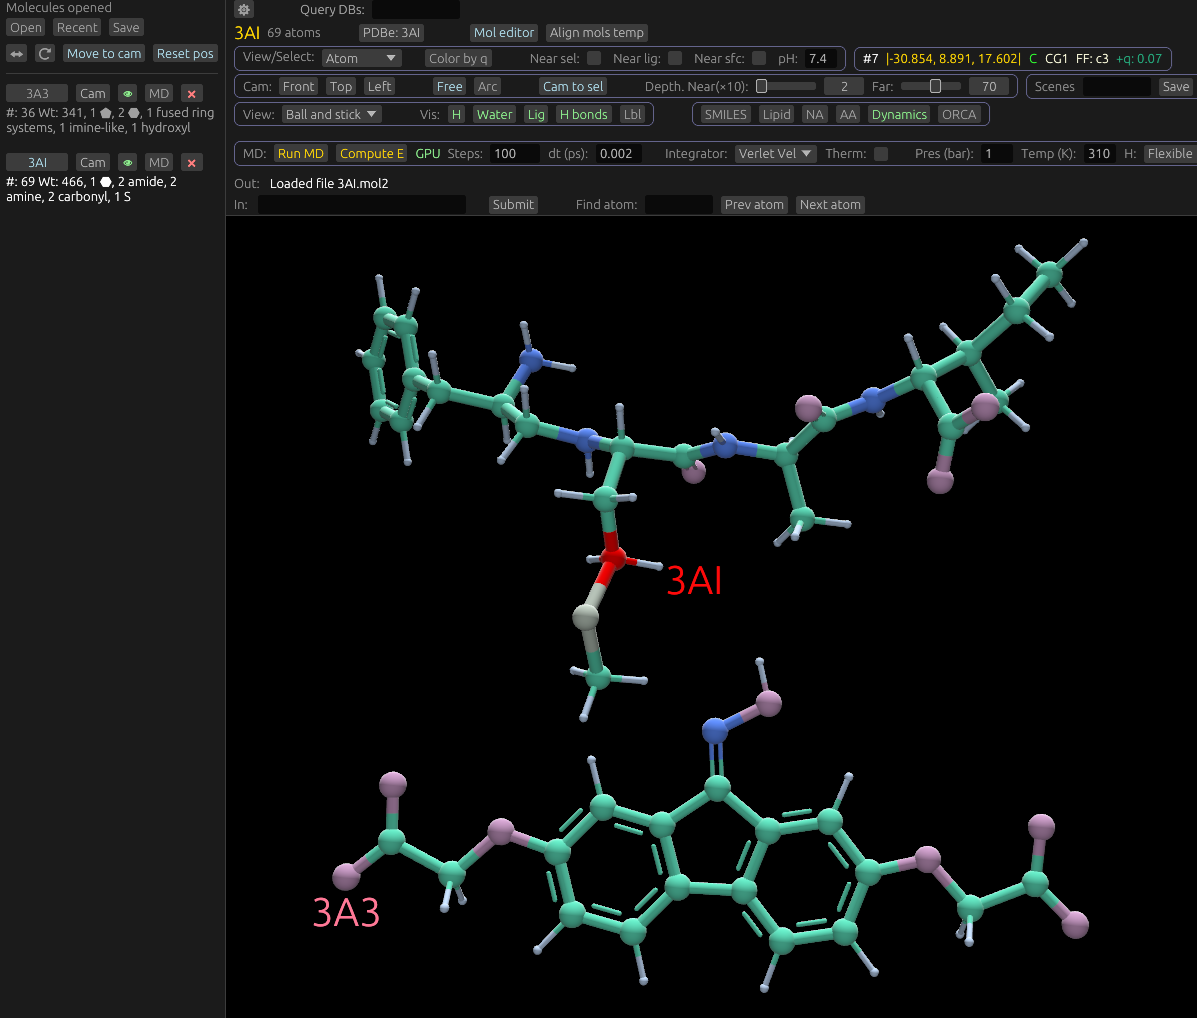This screenshot has height=1018, width=1197.
Task: Open the Verlet Vel integrator dropdown
Action: (x=776, y=154)
